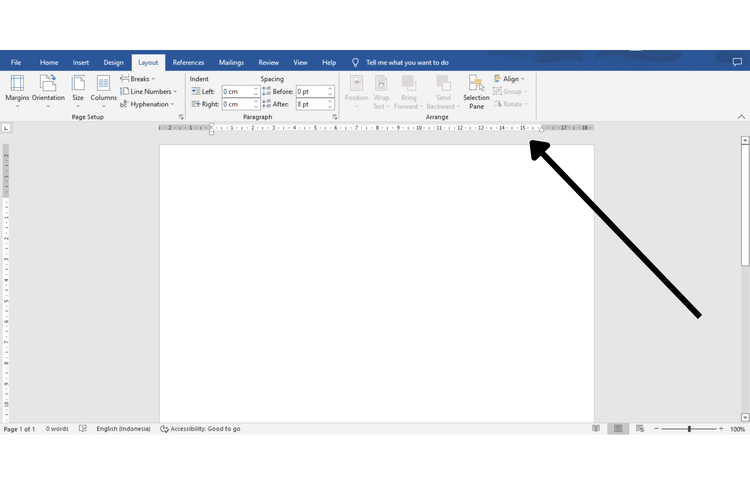Click the right indent ruler marker

click(541, 129)
